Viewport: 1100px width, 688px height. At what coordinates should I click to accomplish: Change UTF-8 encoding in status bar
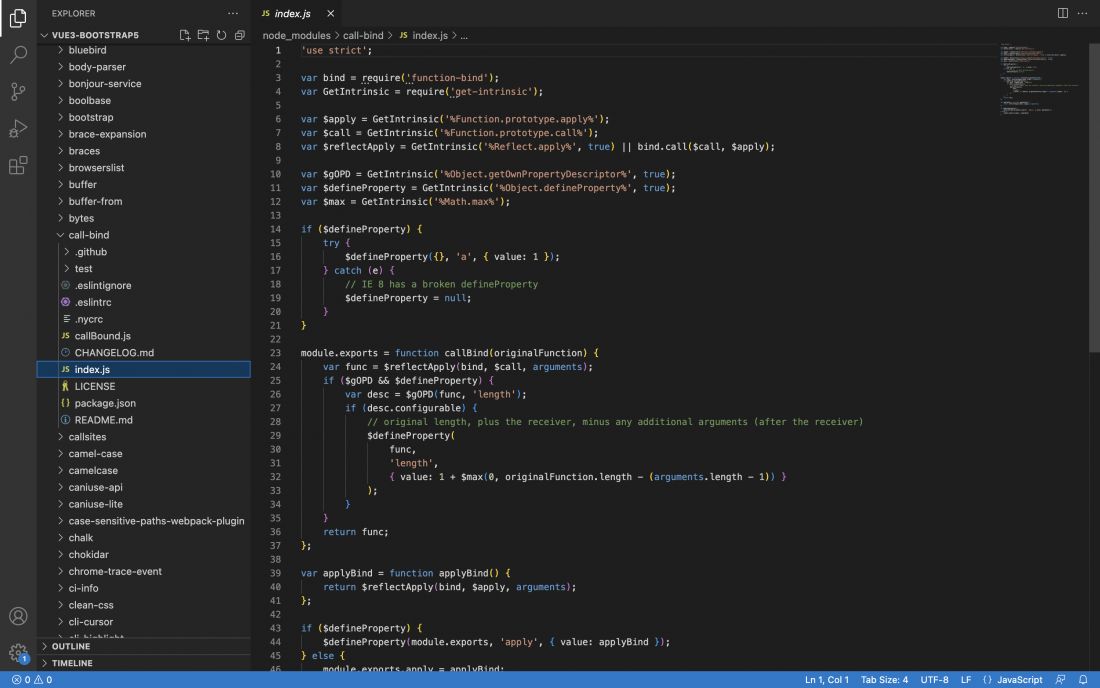coord(934,680)
